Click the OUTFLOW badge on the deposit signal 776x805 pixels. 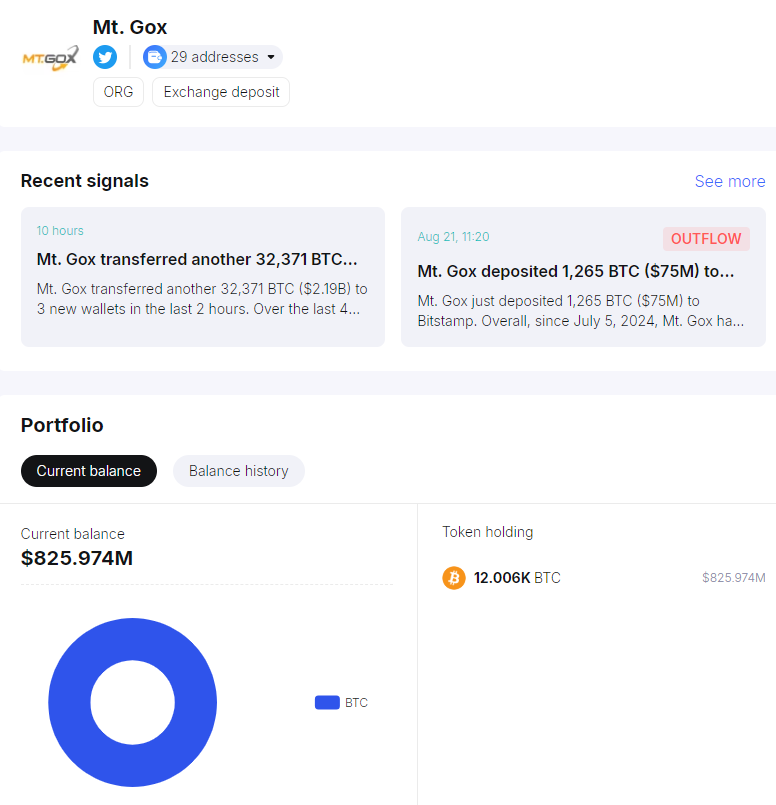coord(706,238)
